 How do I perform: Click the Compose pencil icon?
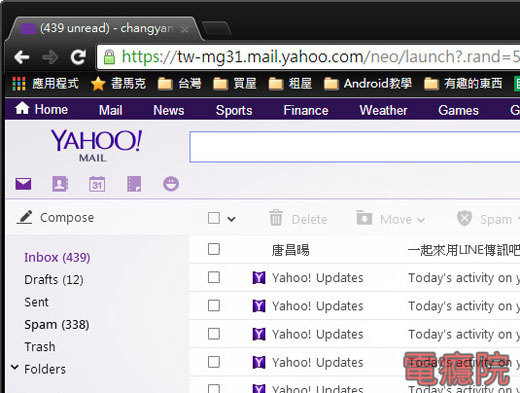(24, 217)
